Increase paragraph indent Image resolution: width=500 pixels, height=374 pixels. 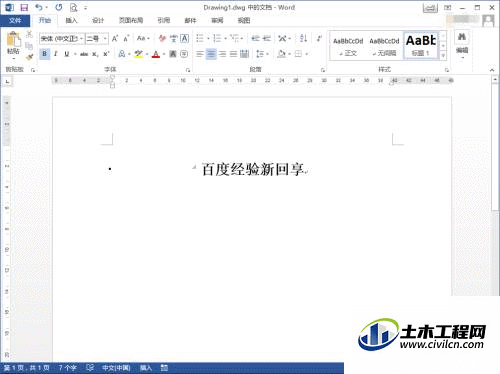[x=267, y=39]
